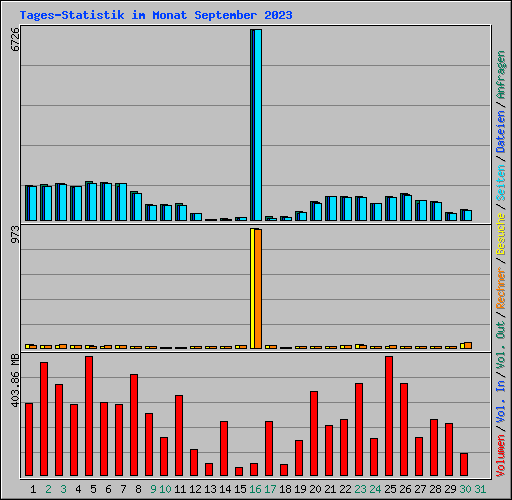Click green day label 16 on the x-axis
The height and width of the screenshot is (500, 512).
[x=255, y=489]
